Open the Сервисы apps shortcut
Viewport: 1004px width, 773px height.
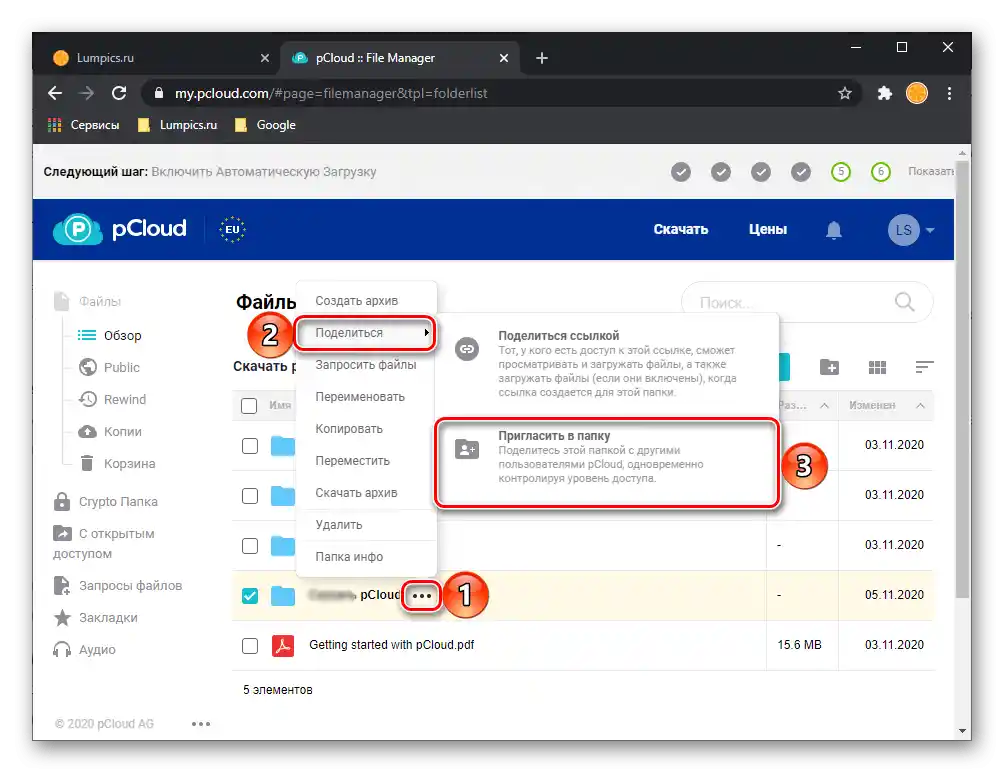84,125
